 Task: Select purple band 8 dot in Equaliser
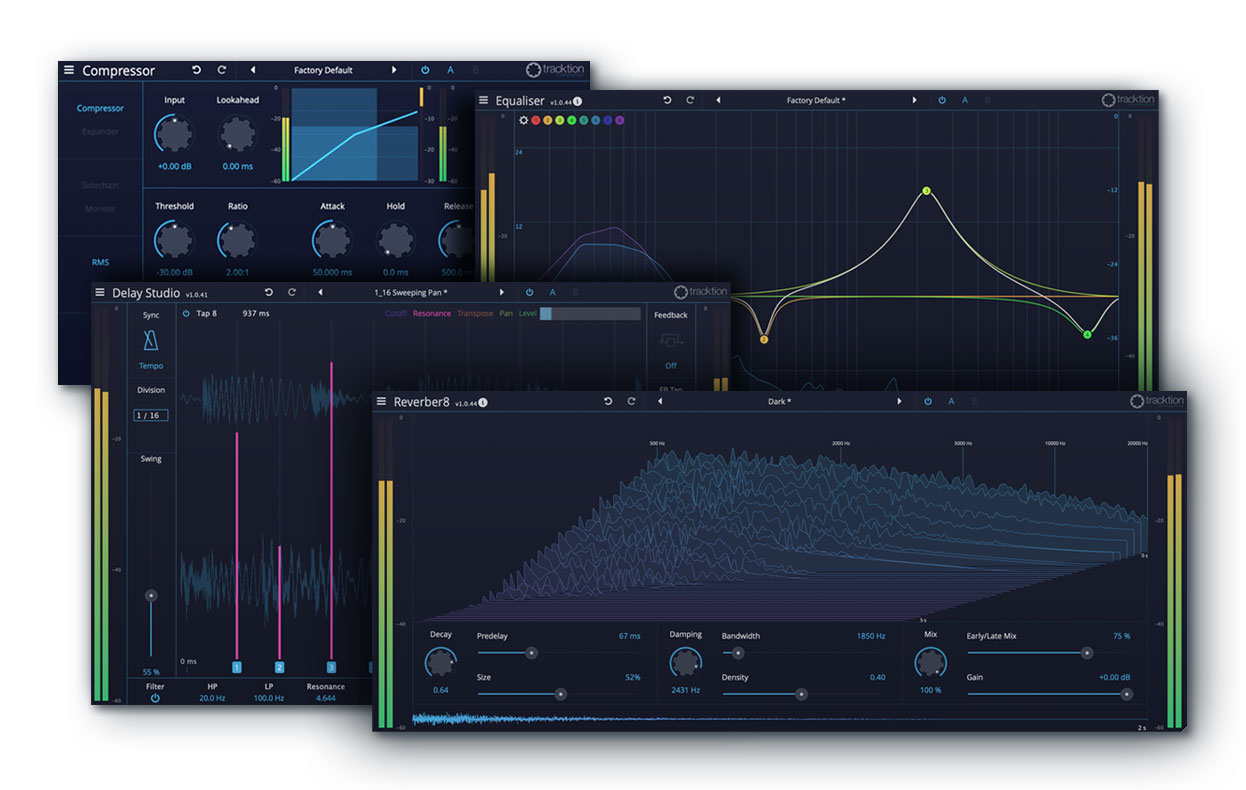(x=620, y=120)
